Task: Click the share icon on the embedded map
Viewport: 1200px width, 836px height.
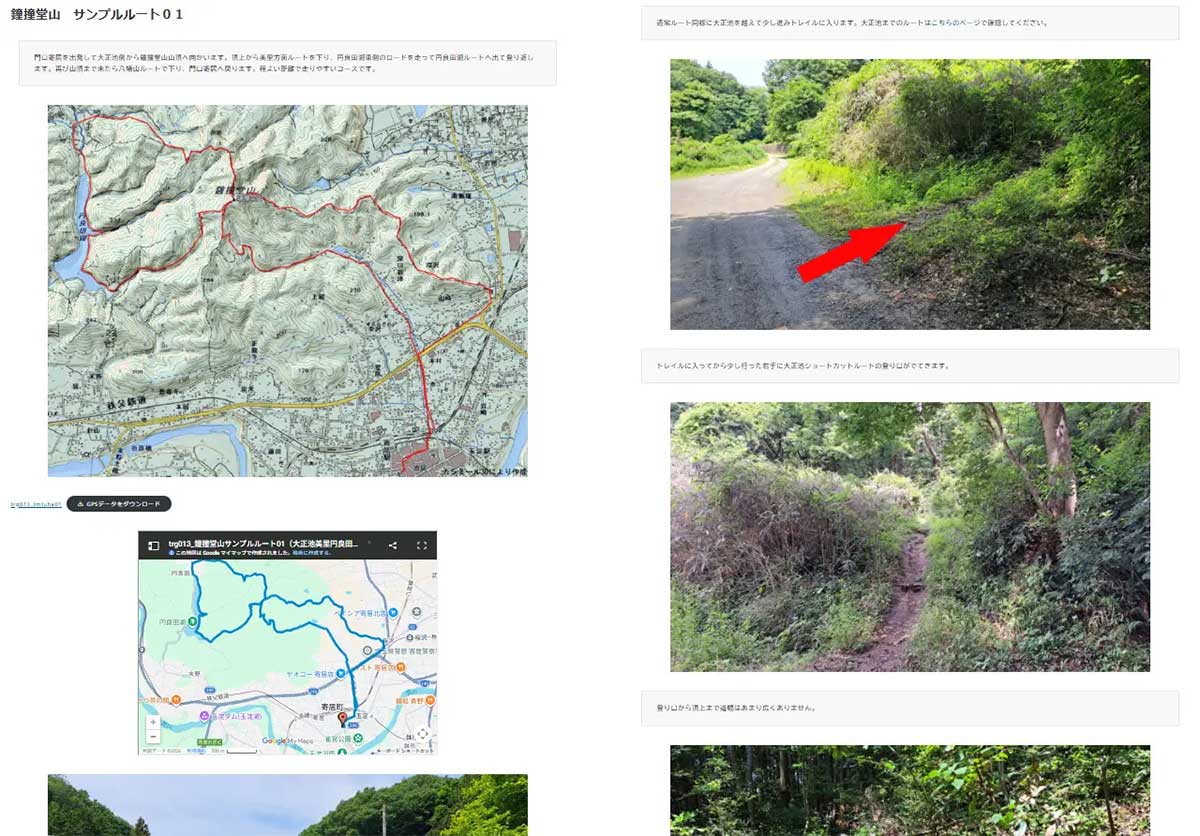Action: tap(392, 546)
